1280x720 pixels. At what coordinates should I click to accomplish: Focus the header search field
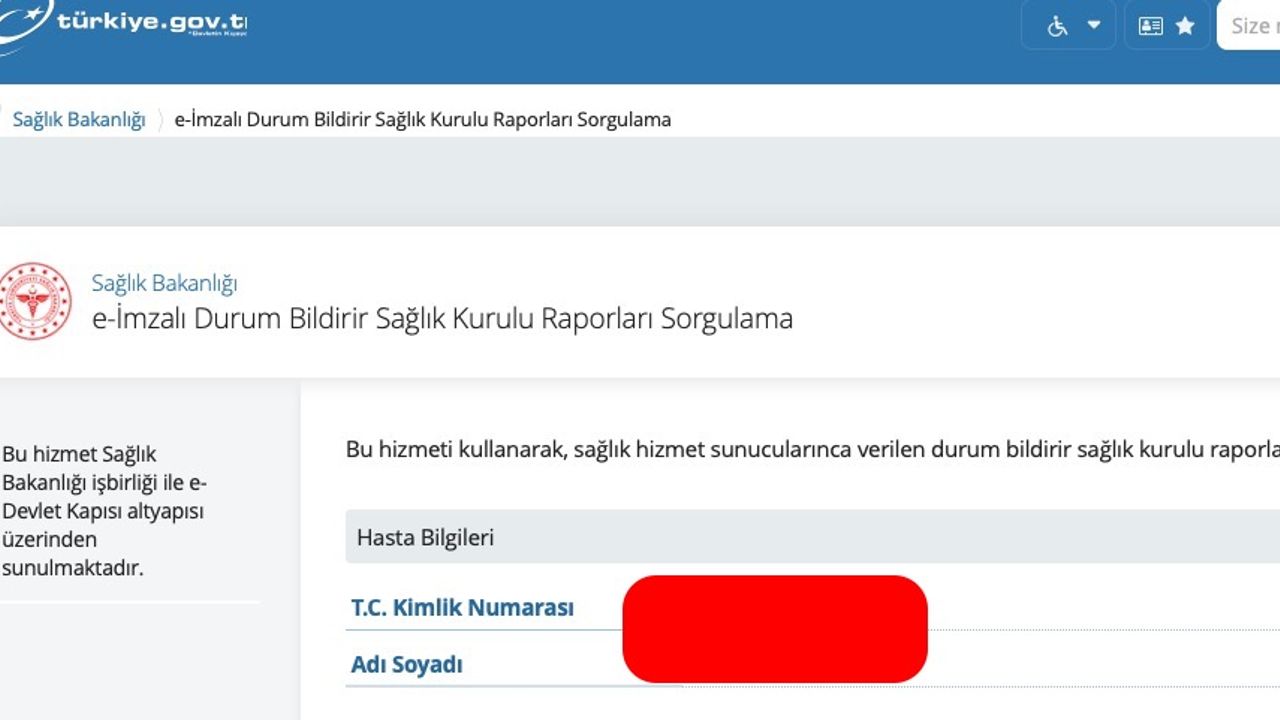pyautogui.click(x=1250, y=26)
